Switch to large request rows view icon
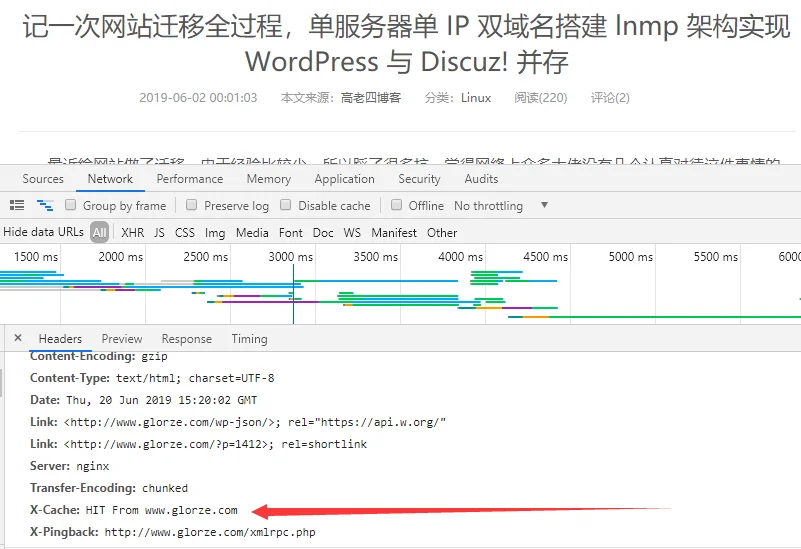This screenshot has width=801, height=549. [x=17, y=205]
